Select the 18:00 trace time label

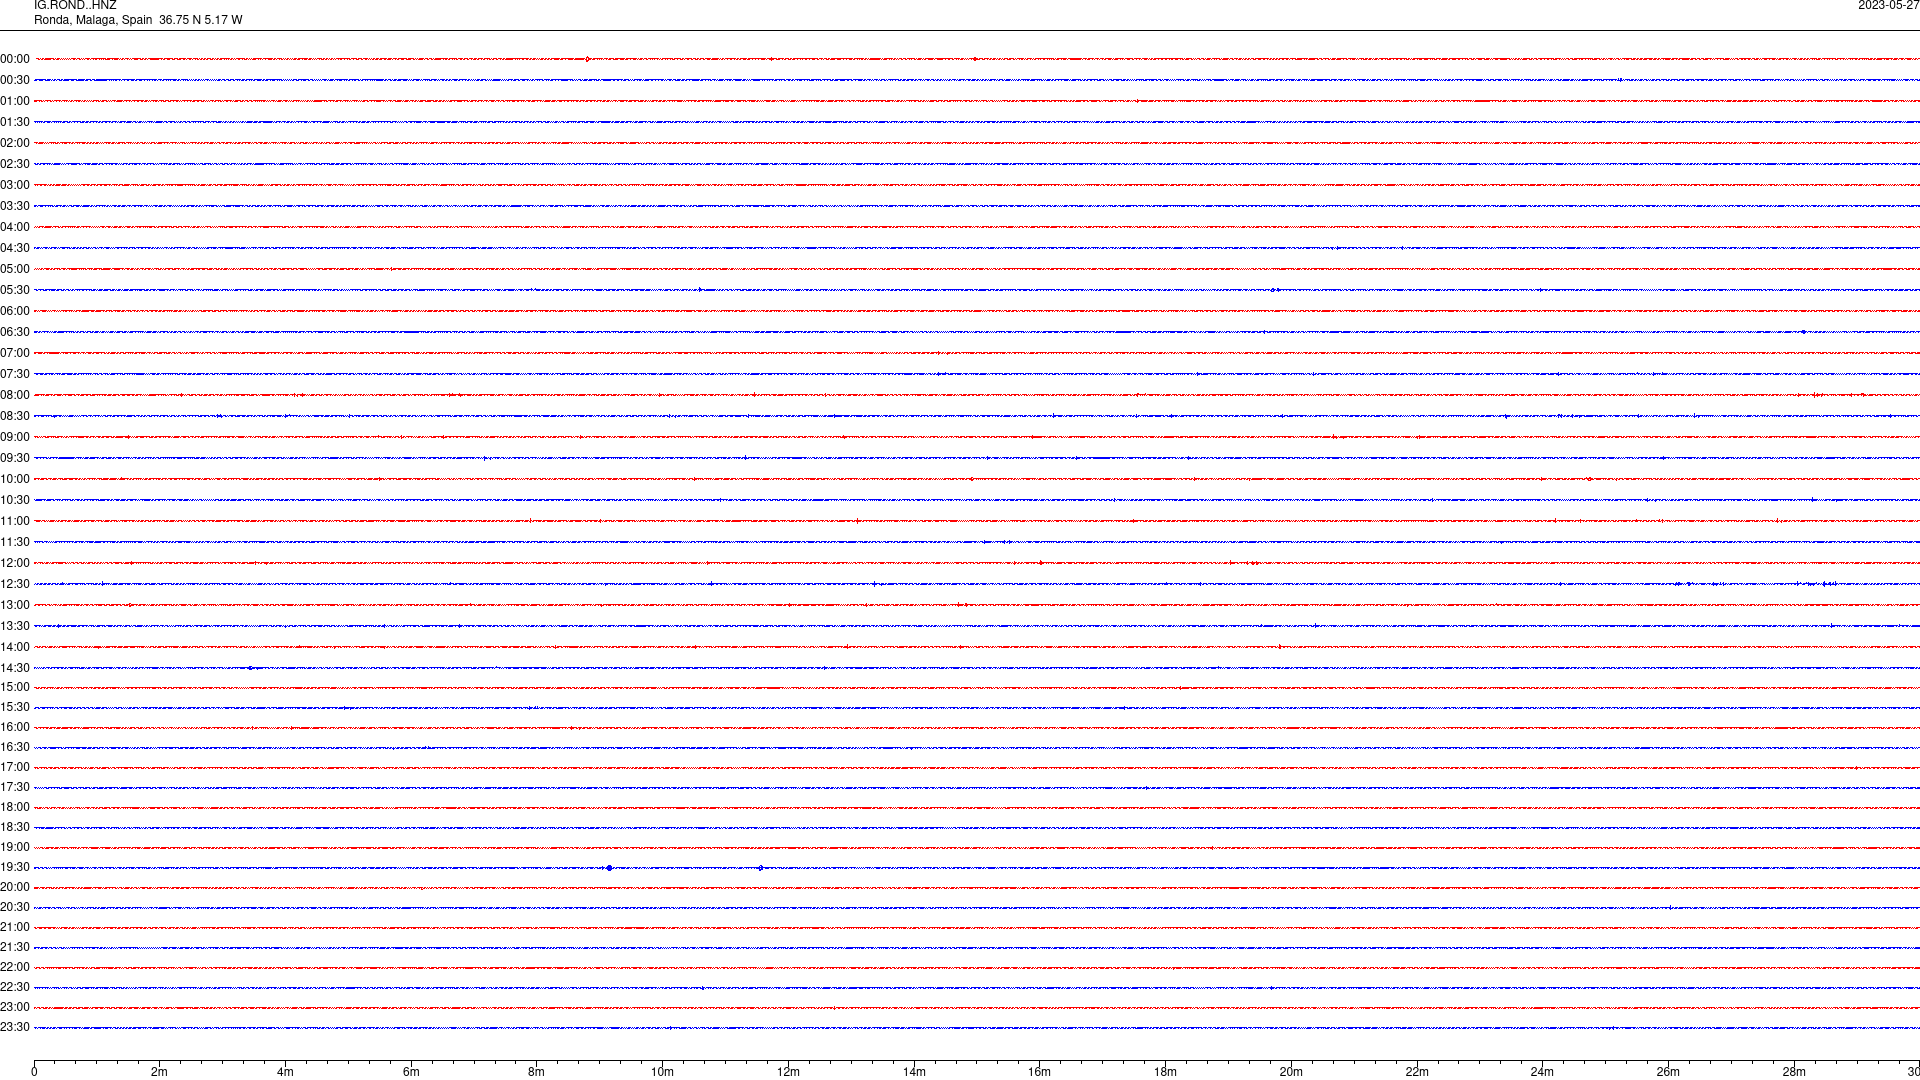click(15, 807)
